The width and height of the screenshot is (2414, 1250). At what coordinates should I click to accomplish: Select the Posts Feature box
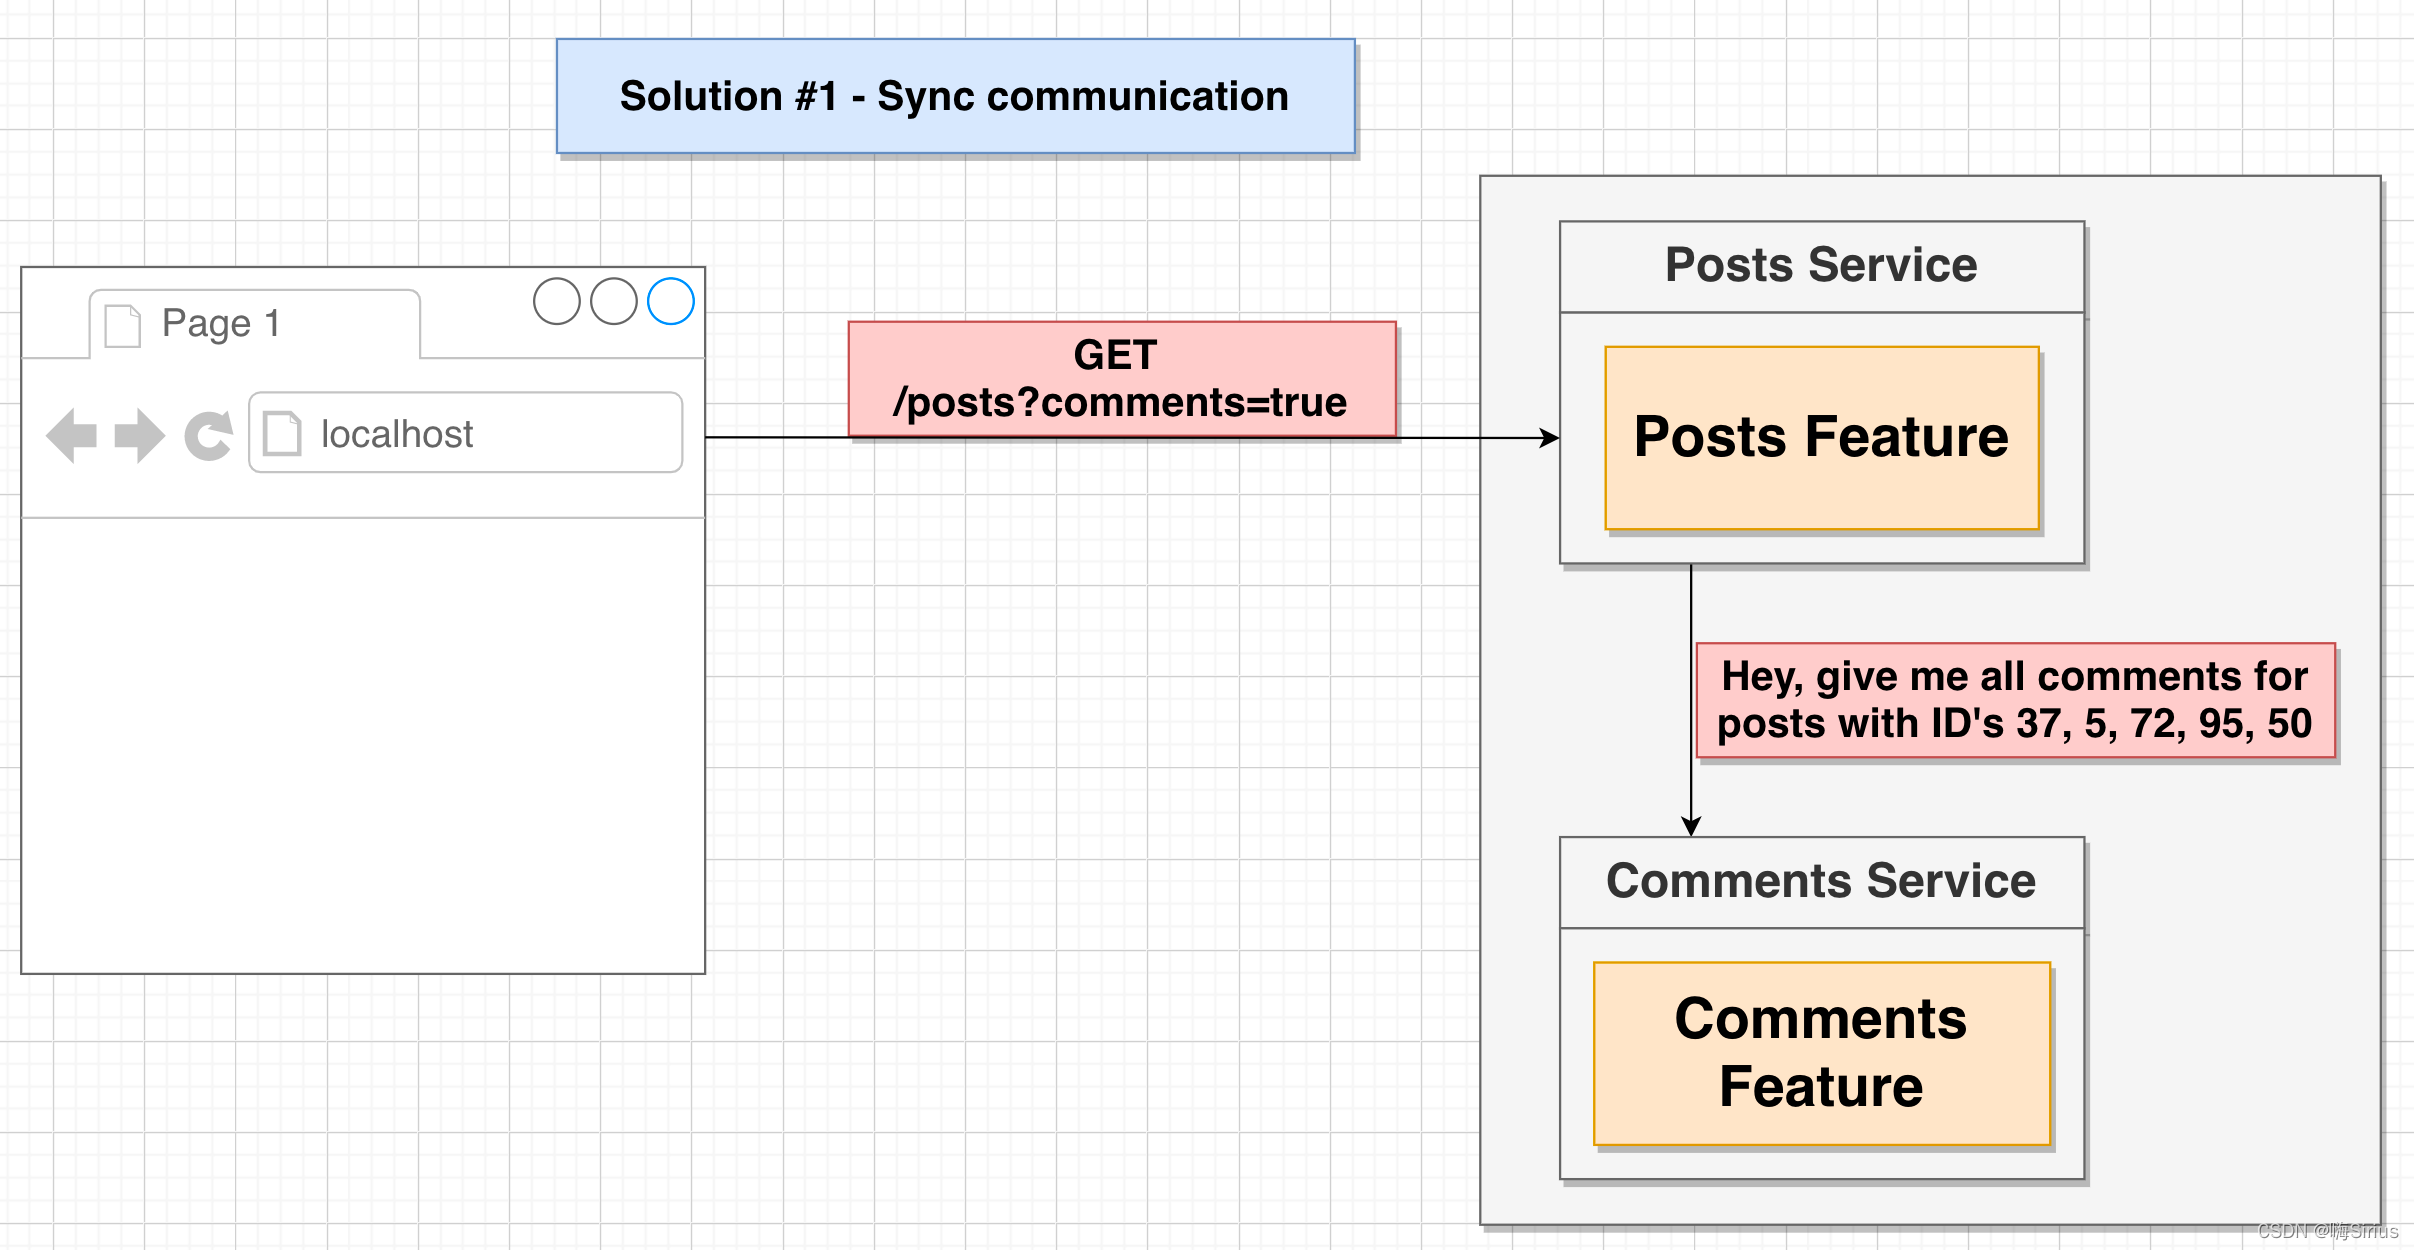pos(1822,438)
